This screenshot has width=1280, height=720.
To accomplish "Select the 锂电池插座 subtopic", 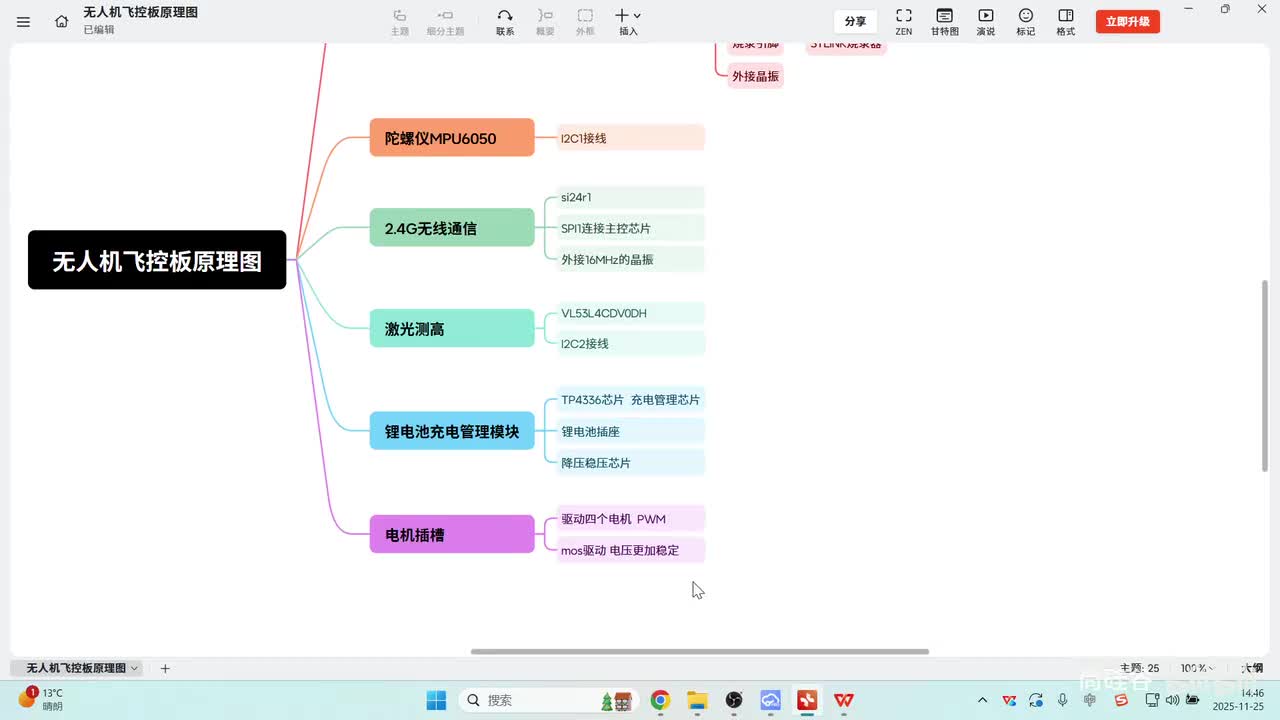I will click(631, 431).
